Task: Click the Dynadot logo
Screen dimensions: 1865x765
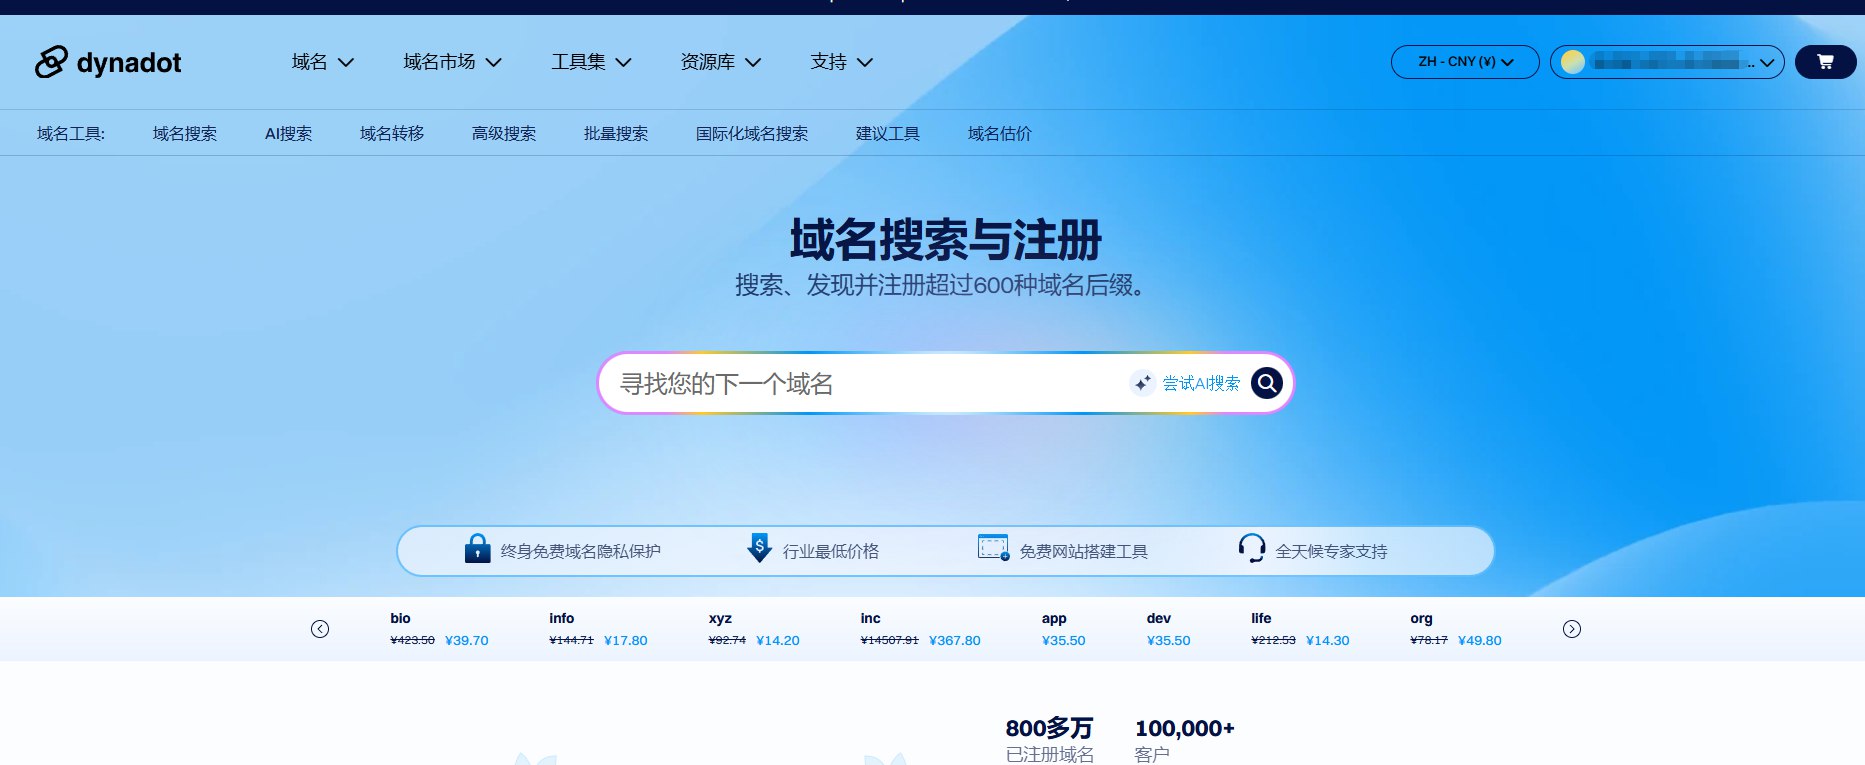Action: (108, 62)
